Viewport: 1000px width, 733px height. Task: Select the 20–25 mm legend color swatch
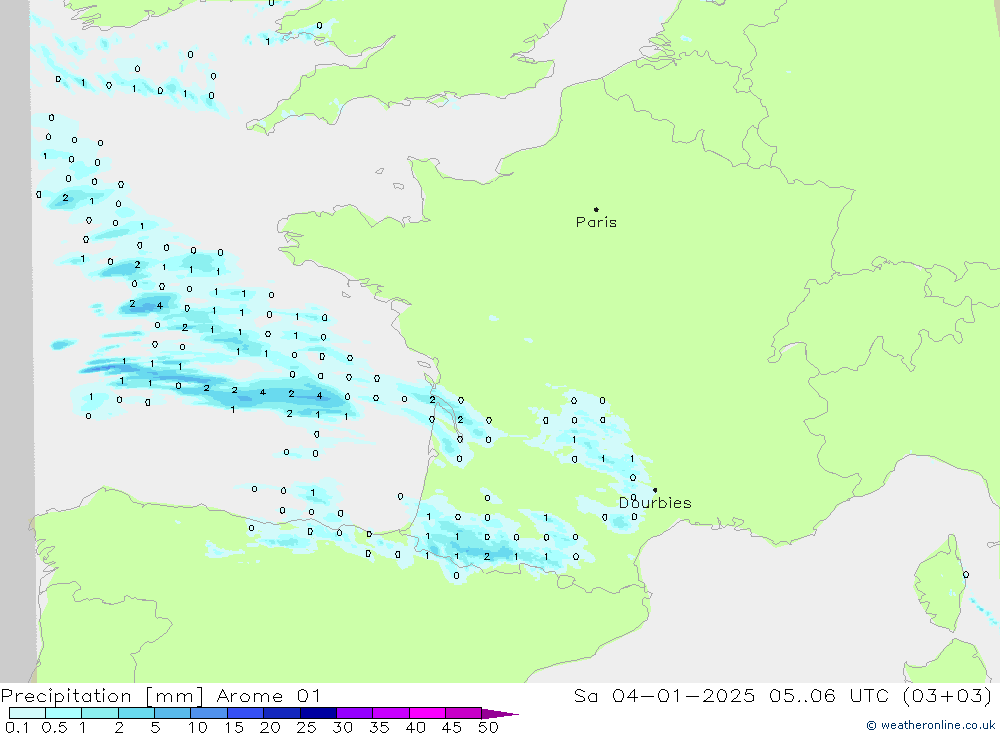[x=281, y=713]
